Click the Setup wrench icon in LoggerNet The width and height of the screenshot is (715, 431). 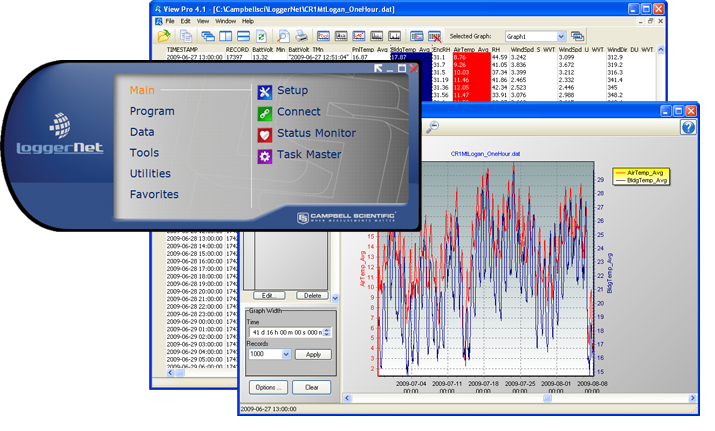coord(264,92)
